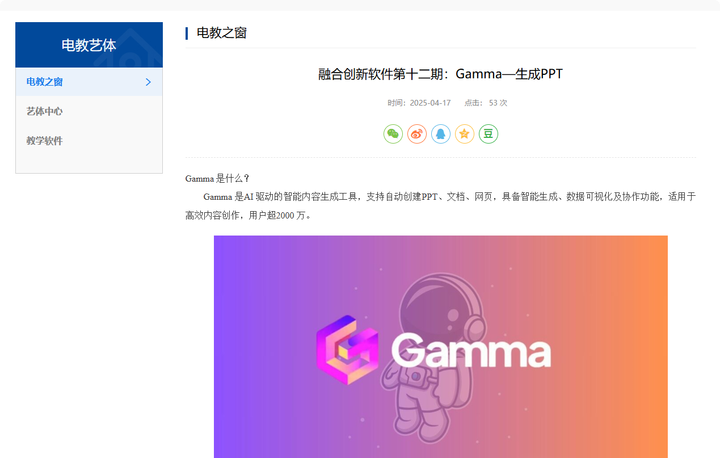The image size is (720, 458).
Task: Click the text 用户超2000 万
Action: click(x=277, y=215)
